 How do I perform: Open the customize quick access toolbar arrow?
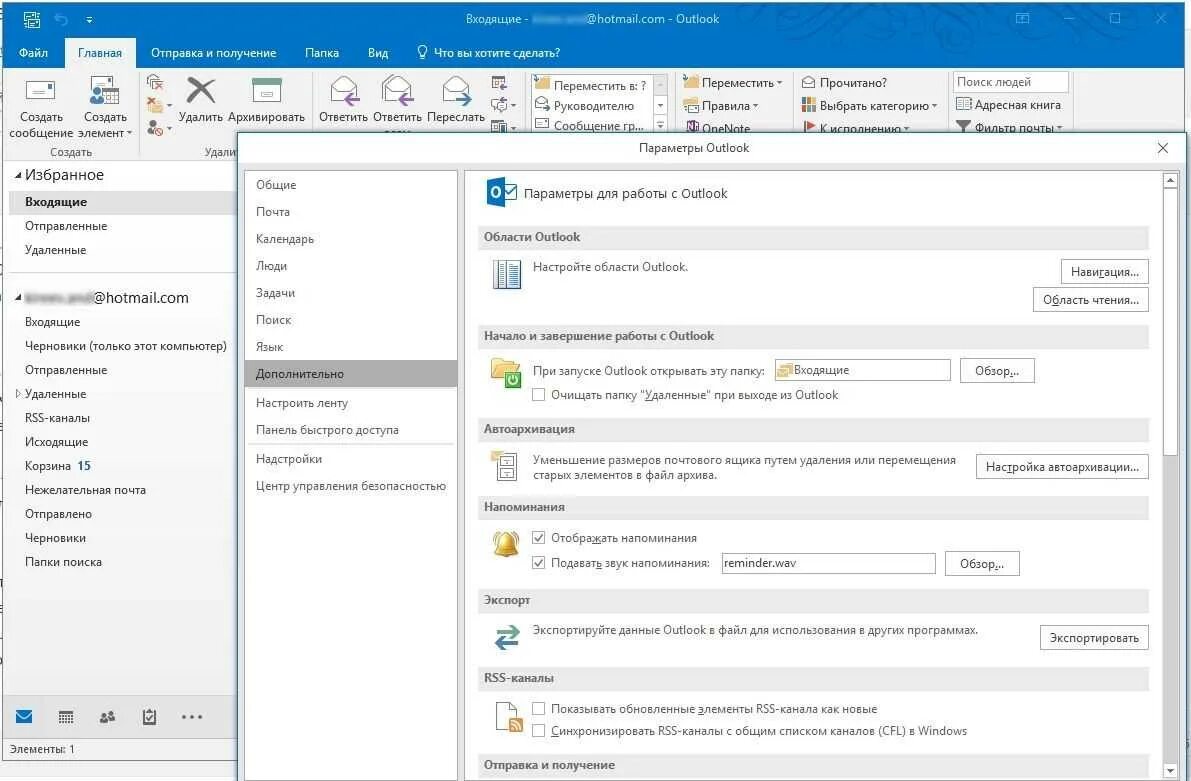point(89,20)
